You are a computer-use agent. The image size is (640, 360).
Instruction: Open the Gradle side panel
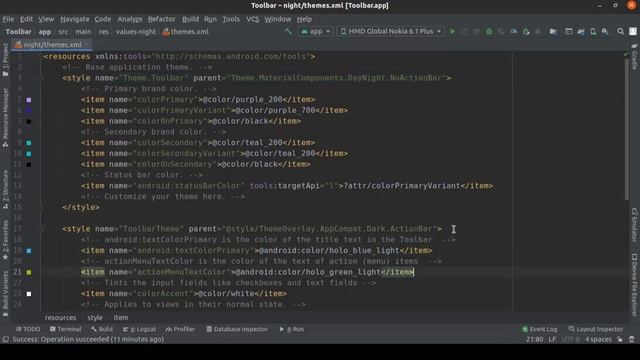635,57
